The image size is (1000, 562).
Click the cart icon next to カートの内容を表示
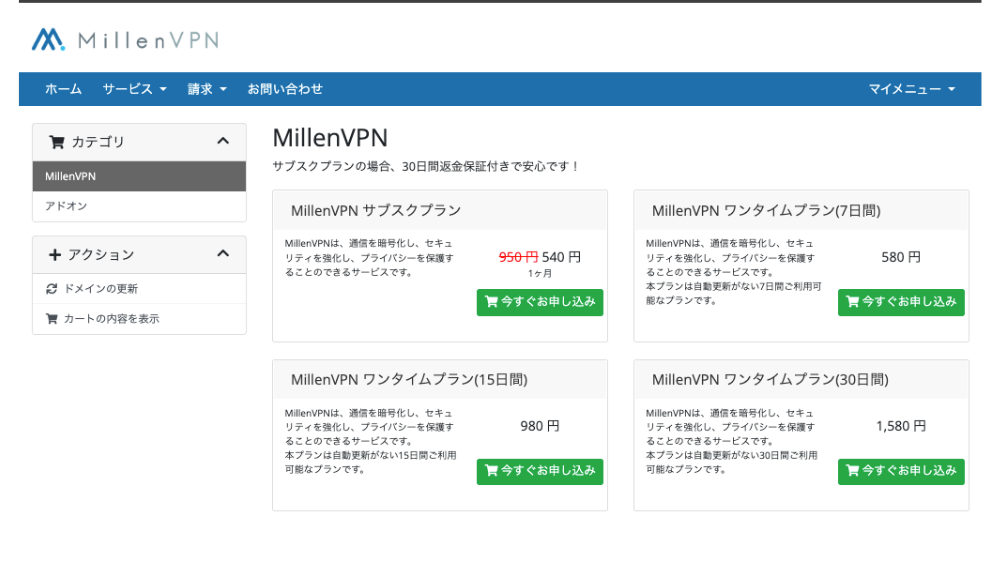coord(52,319)
